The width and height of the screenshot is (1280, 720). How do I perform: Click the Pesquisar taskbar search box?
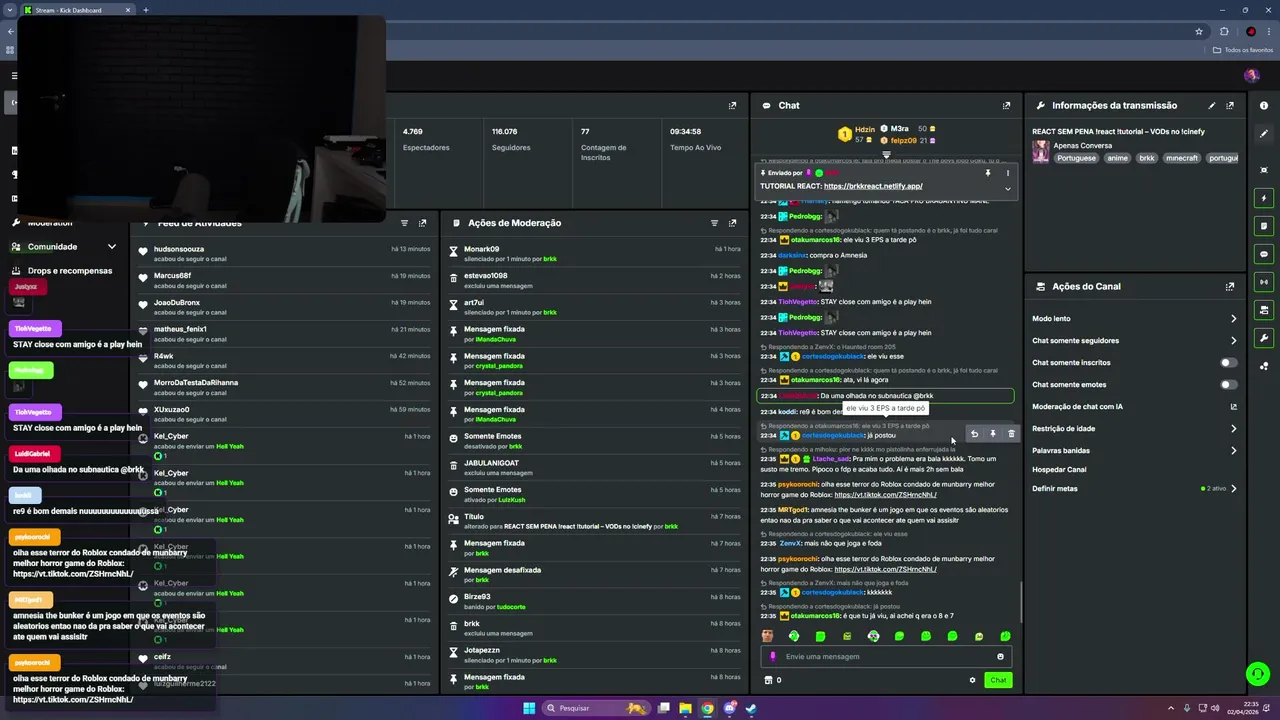pos(598,708)
